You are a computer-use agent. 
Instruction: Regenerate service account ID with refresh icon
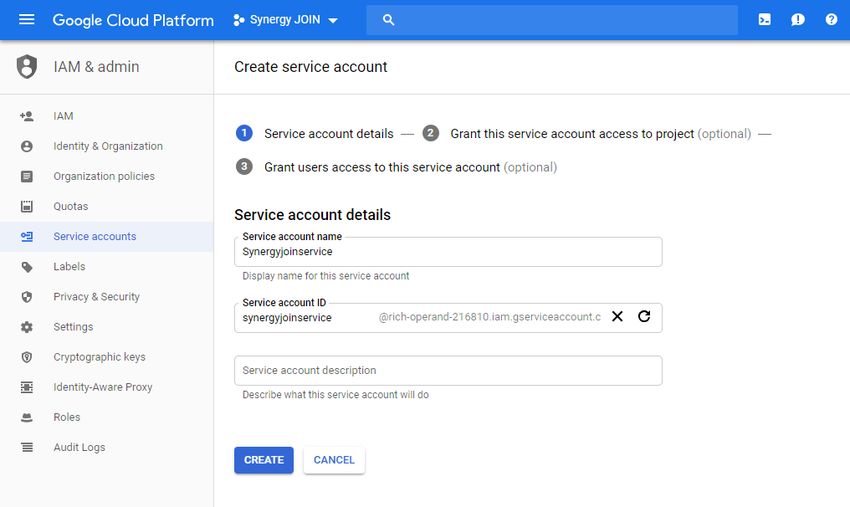pyautogui.click(x=644, y=316)
